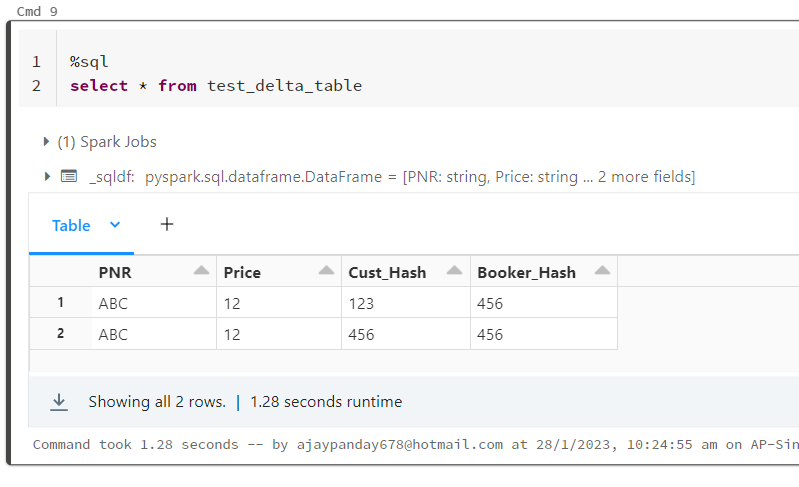Sort by Price column arrow

coord(326,271)
